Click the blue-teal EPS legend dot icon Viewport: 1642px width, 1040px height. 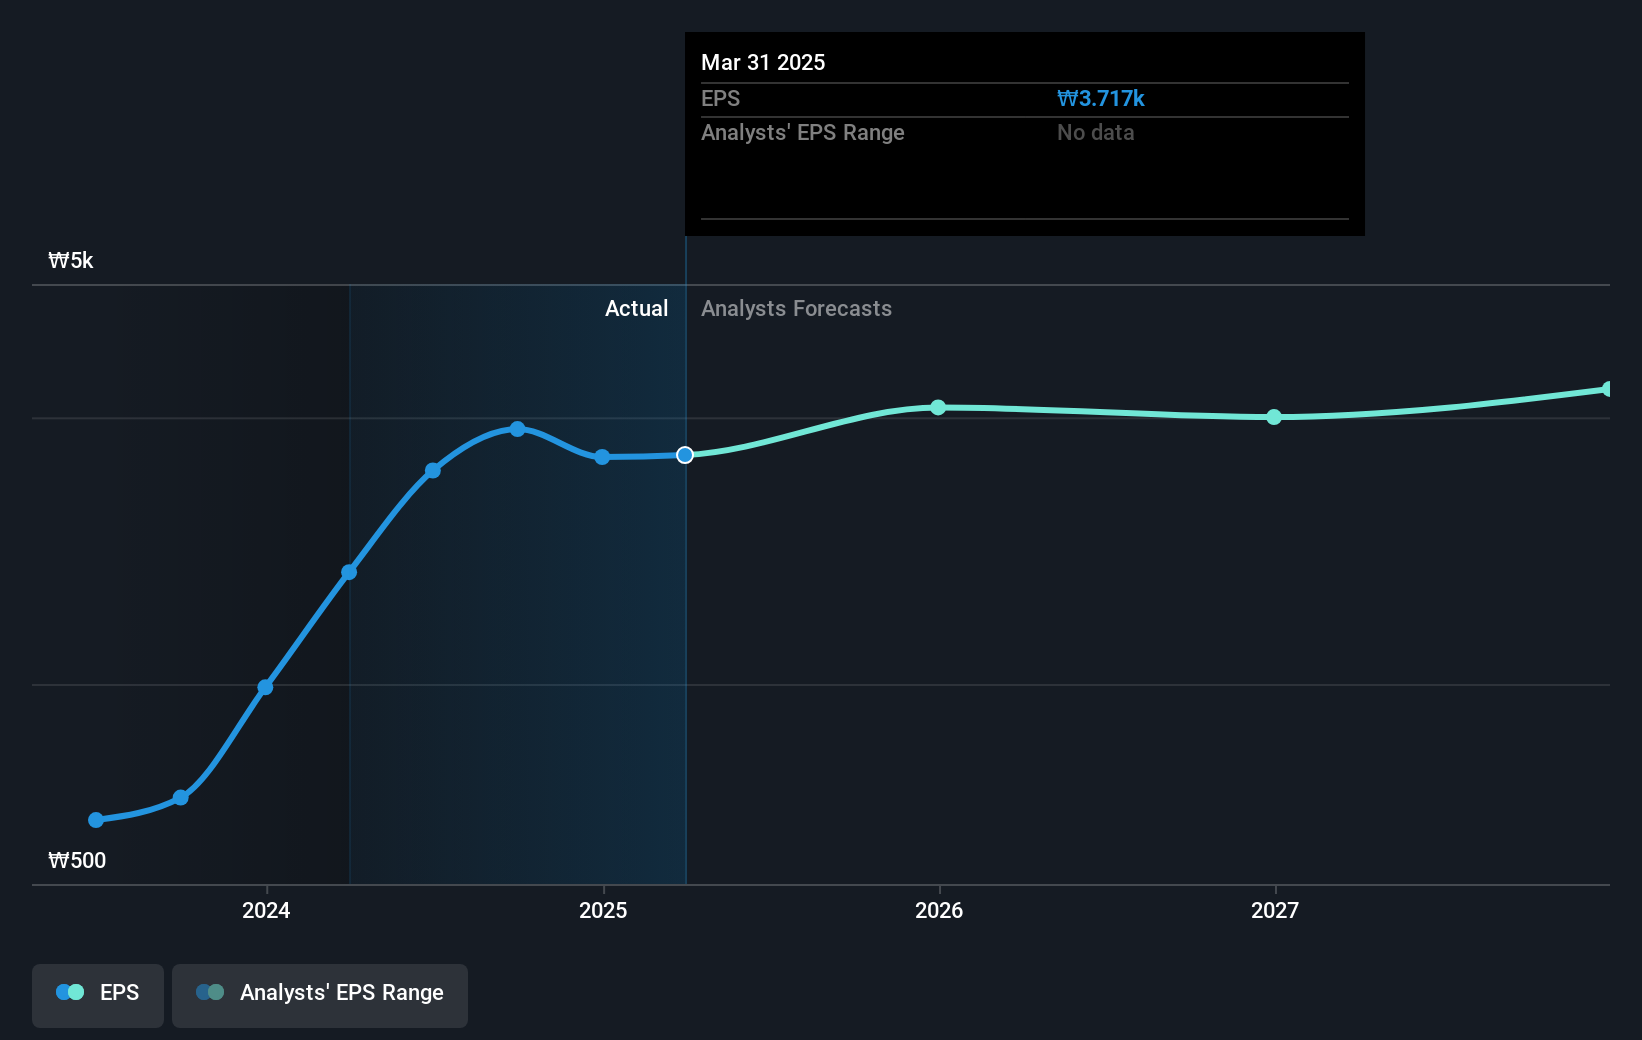pos(70,992)
